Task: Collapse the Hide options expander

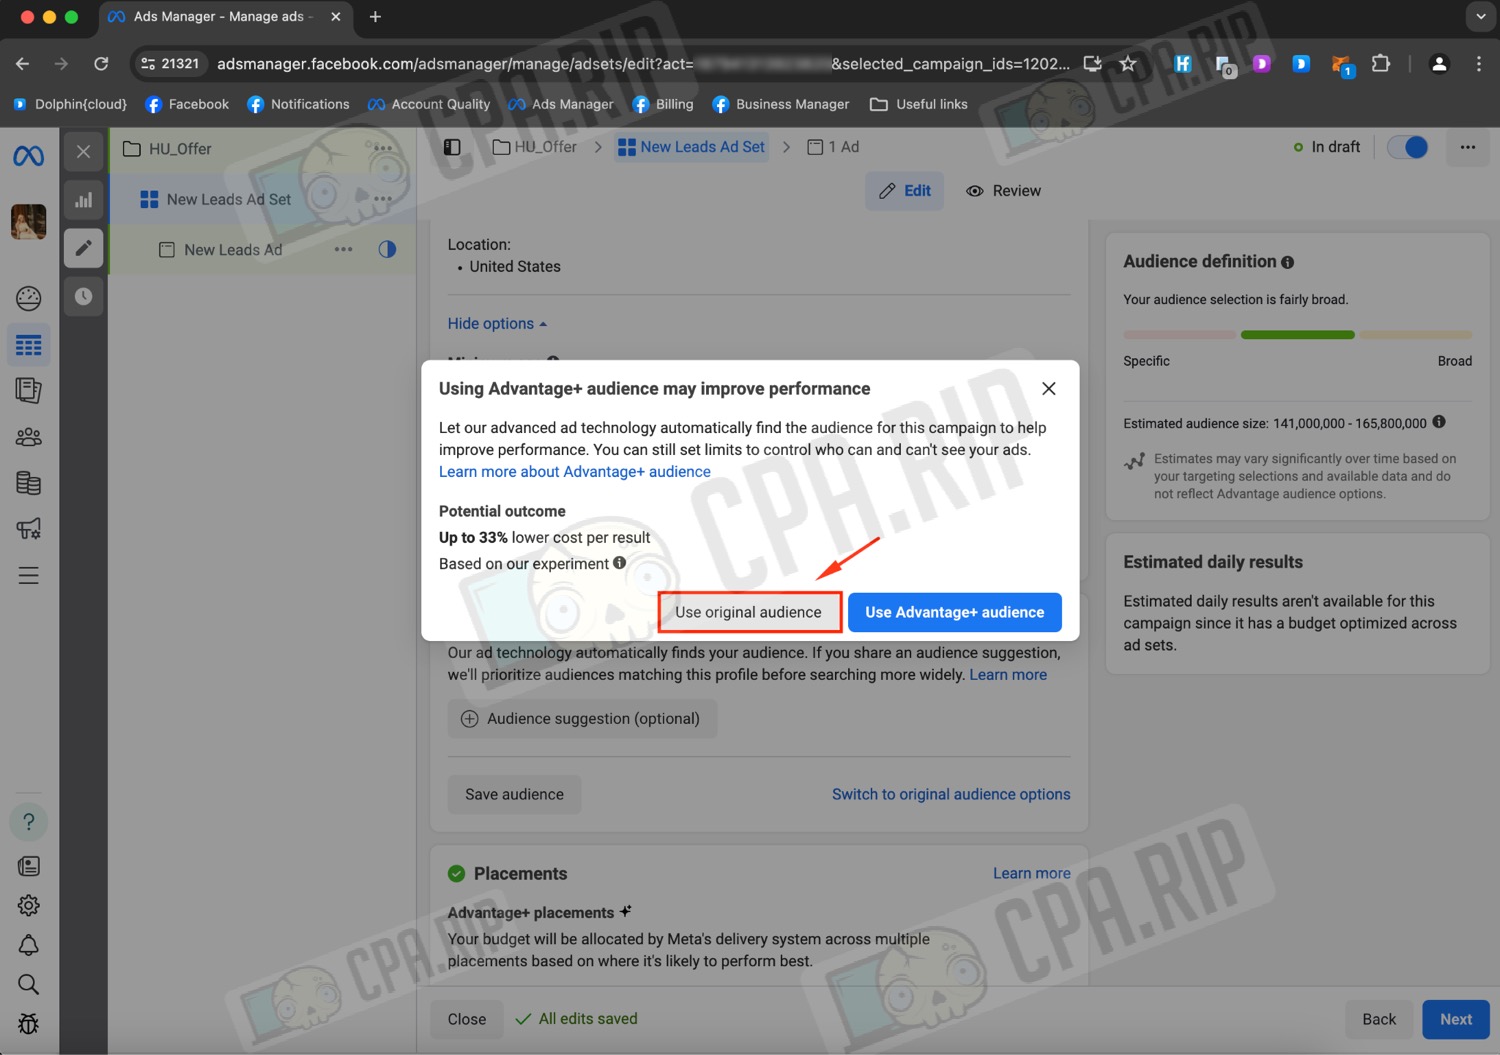Action: coord(497,324)
